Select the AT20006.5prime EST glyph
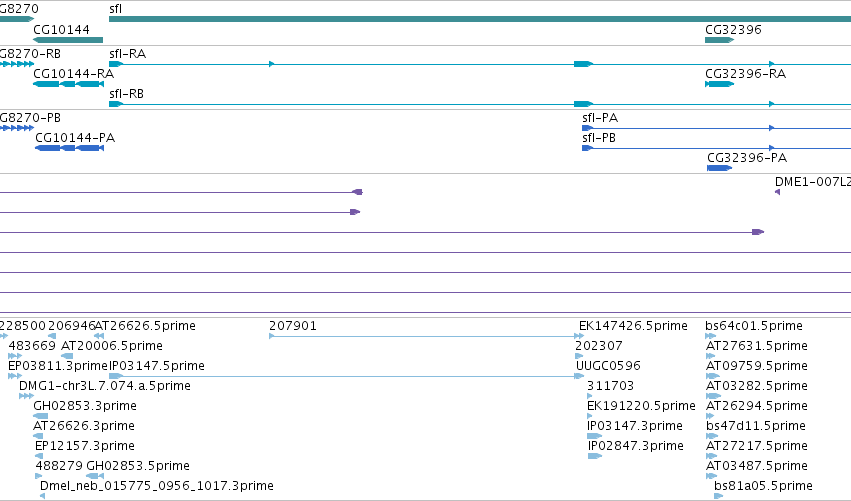Screen dimensions: 851x501 click(67, 356)
